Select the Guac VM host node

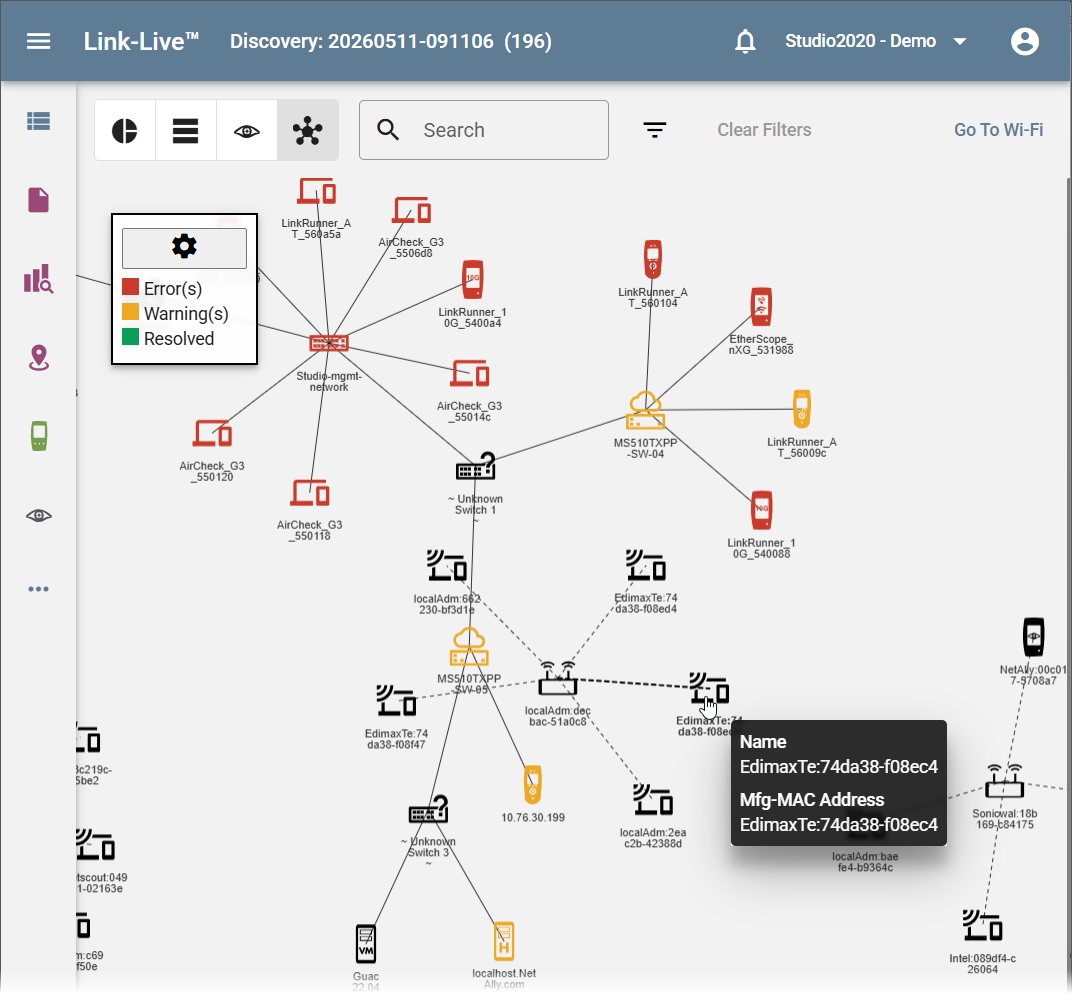tap(366, 944)
